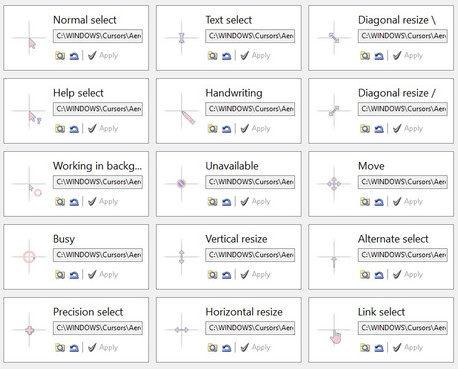Click Apply under Diagonal resize /
458x369 pixels.
click(x=408, y=128)
